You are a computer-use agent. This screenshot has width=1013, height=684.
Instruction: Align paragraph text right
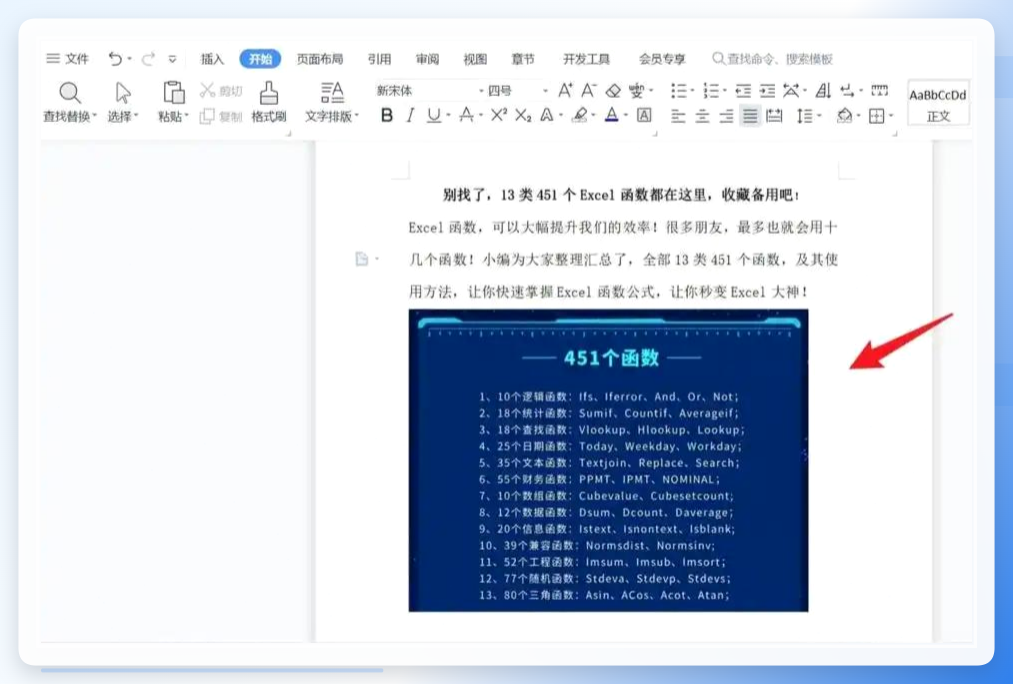coord(726,116)
